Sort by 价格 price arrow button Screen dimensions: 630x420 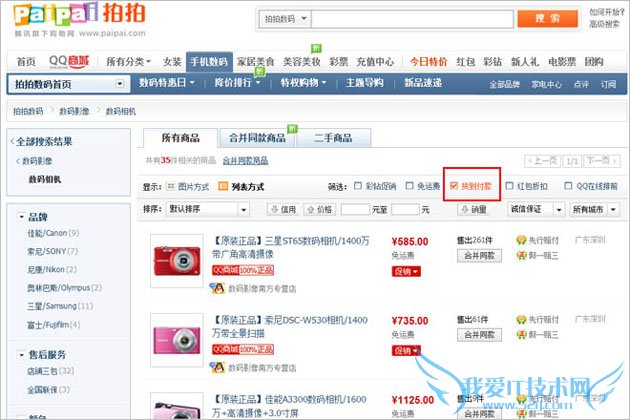(x=320, y=209)
